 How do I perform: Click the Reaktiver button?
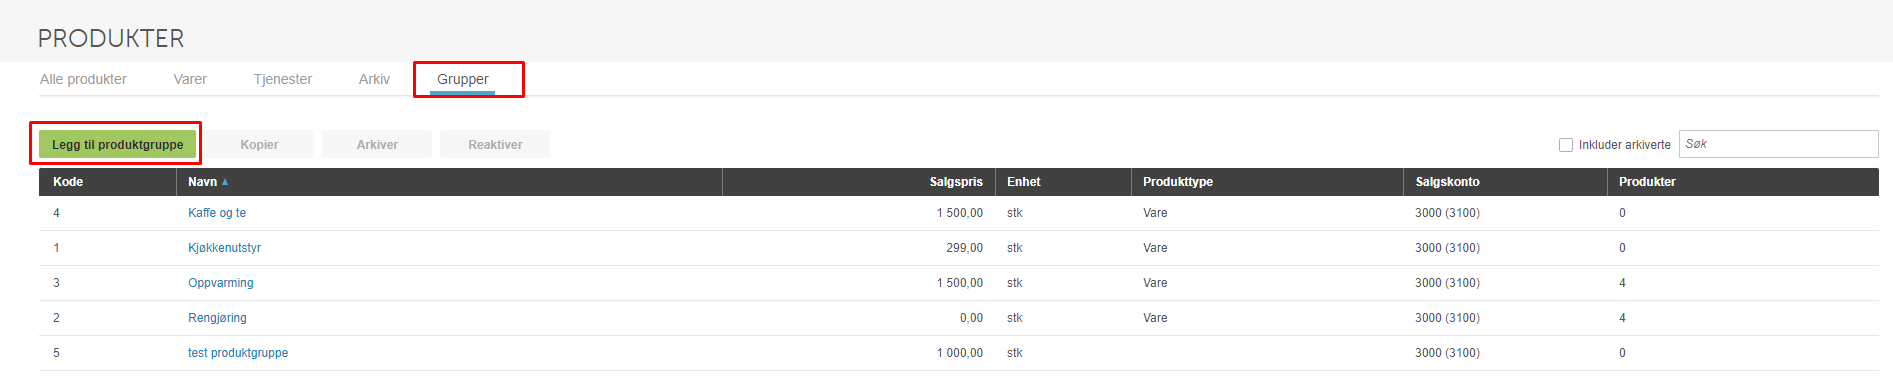pos(495,144)
